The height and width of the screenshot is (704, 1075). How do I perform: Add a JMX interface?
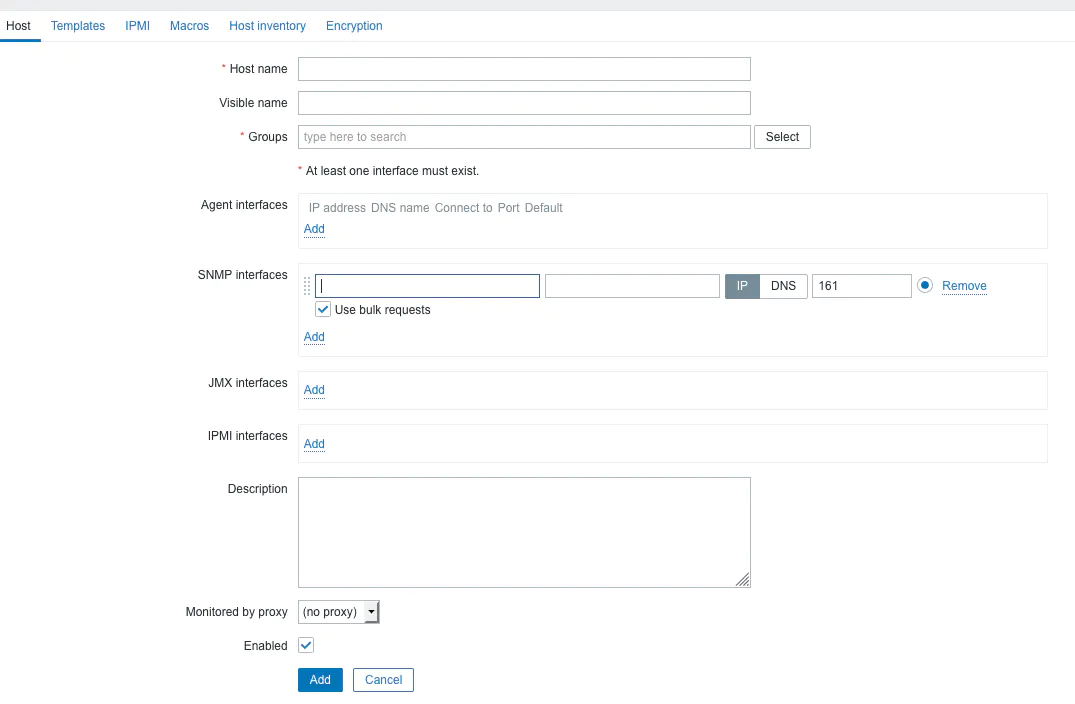[x=314, y=390]
